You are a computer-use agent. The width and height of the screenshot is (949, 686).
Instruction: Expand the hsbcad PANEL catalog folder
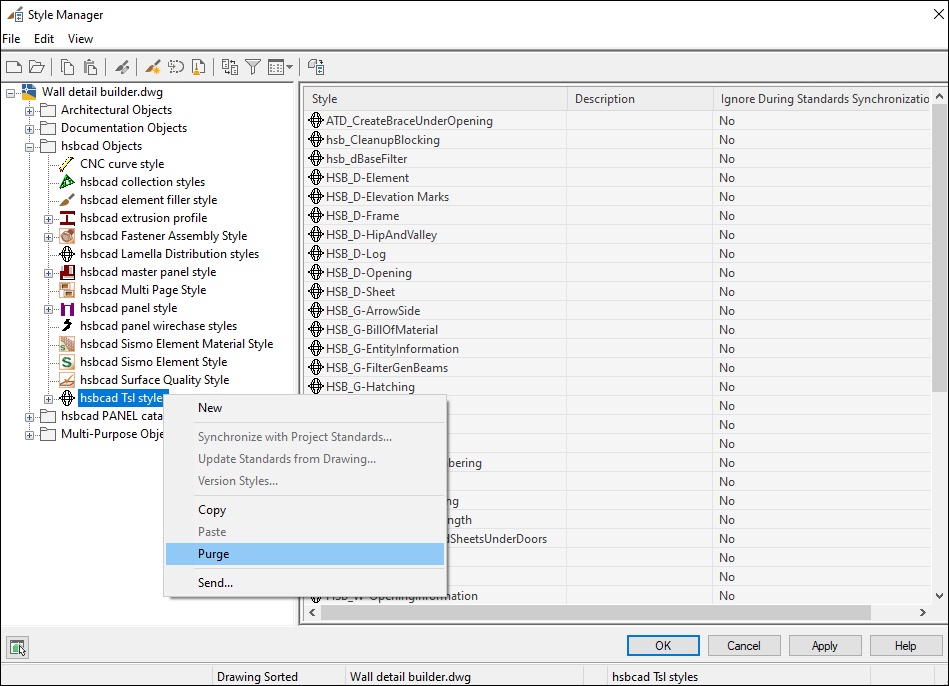[29, 417]
